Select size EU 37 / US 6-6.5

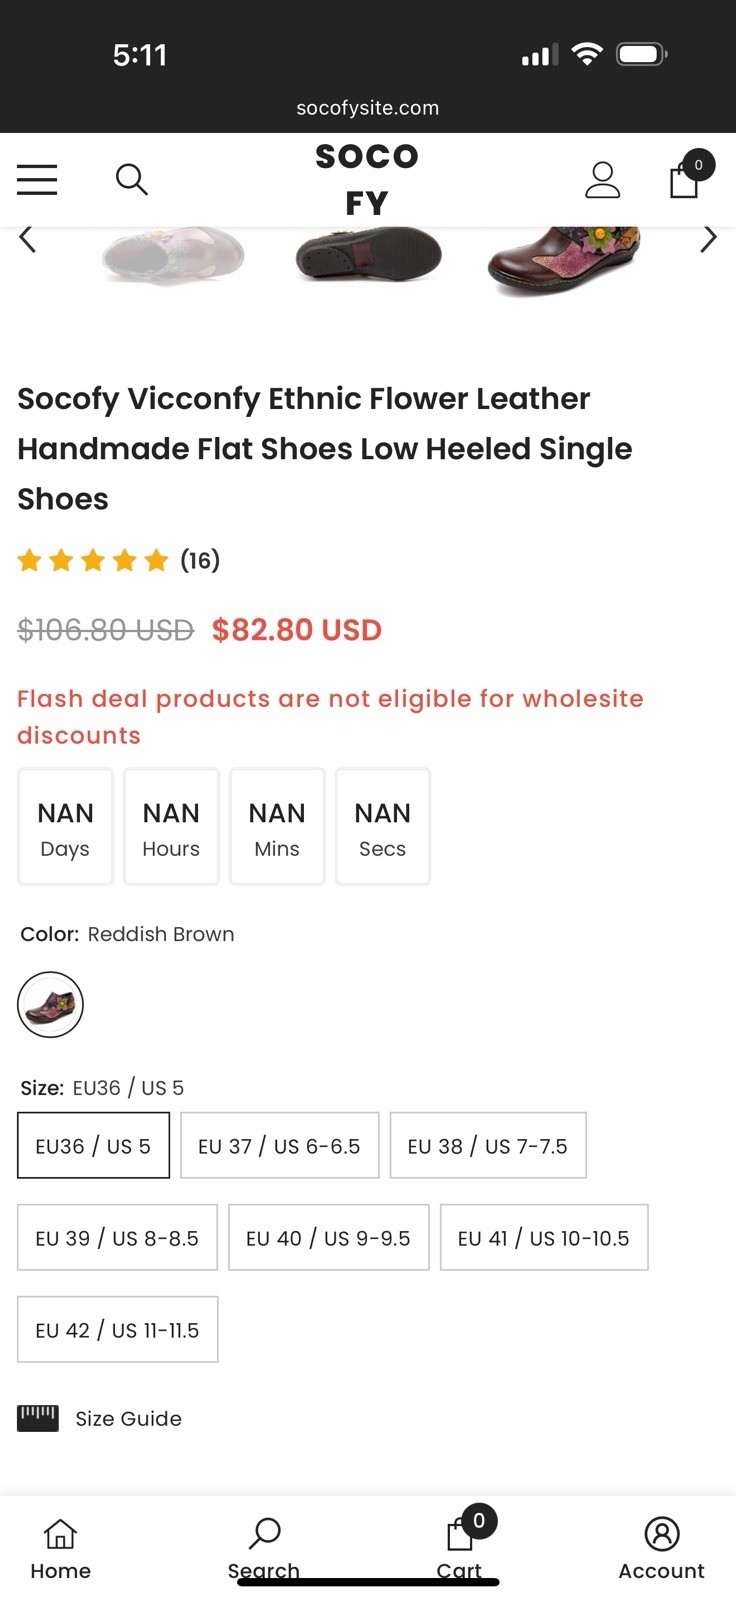[x=279, y=1146]
